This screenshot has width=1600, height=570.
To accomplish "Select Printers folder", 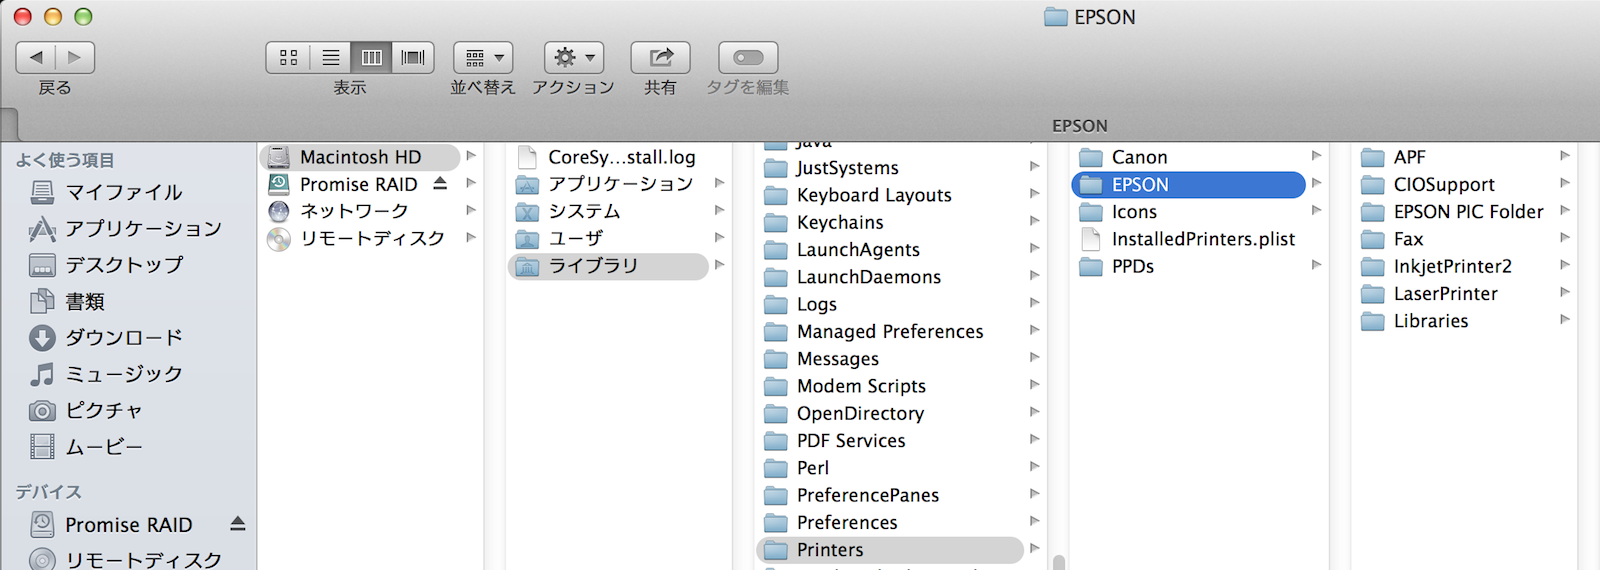I will tap(890, 550).
